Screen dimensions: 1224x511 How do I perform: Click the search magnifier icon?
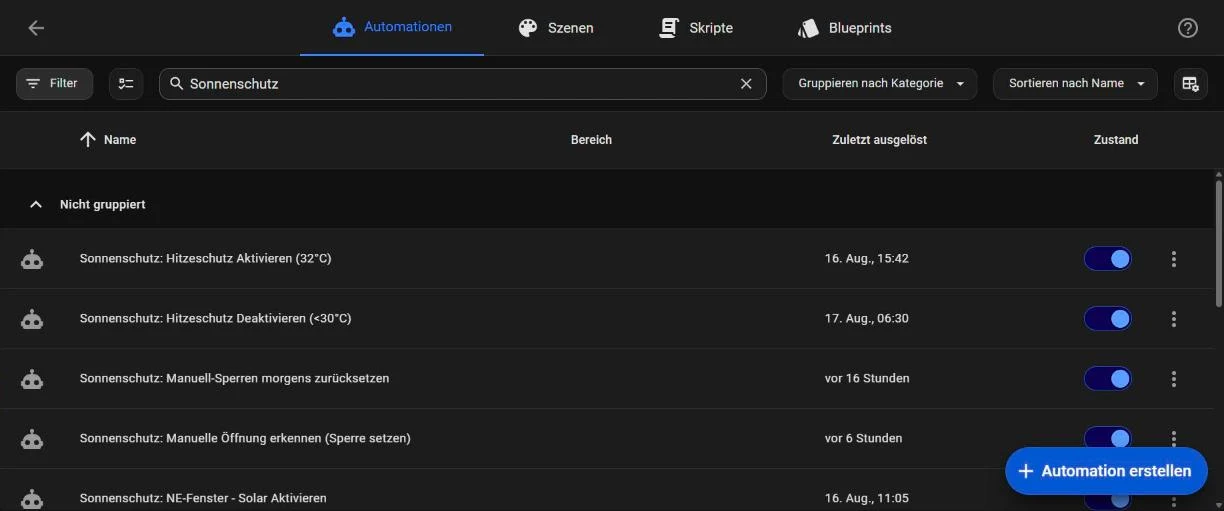pyautogui.click(x=177, y=84)
